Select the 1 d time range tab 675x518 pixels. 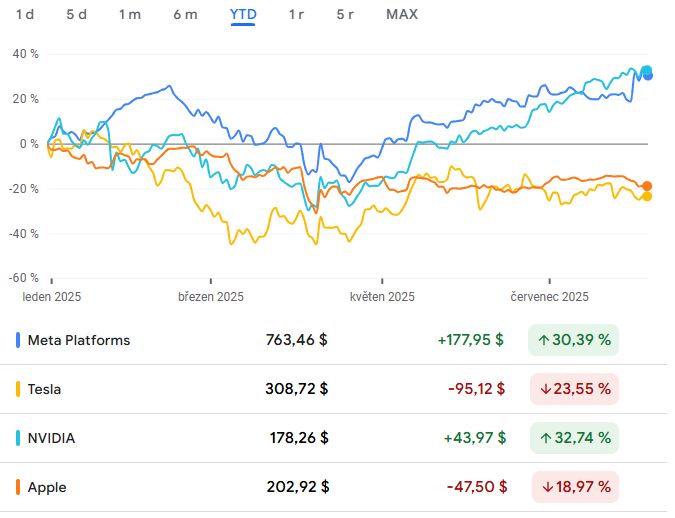click(25, 15)
